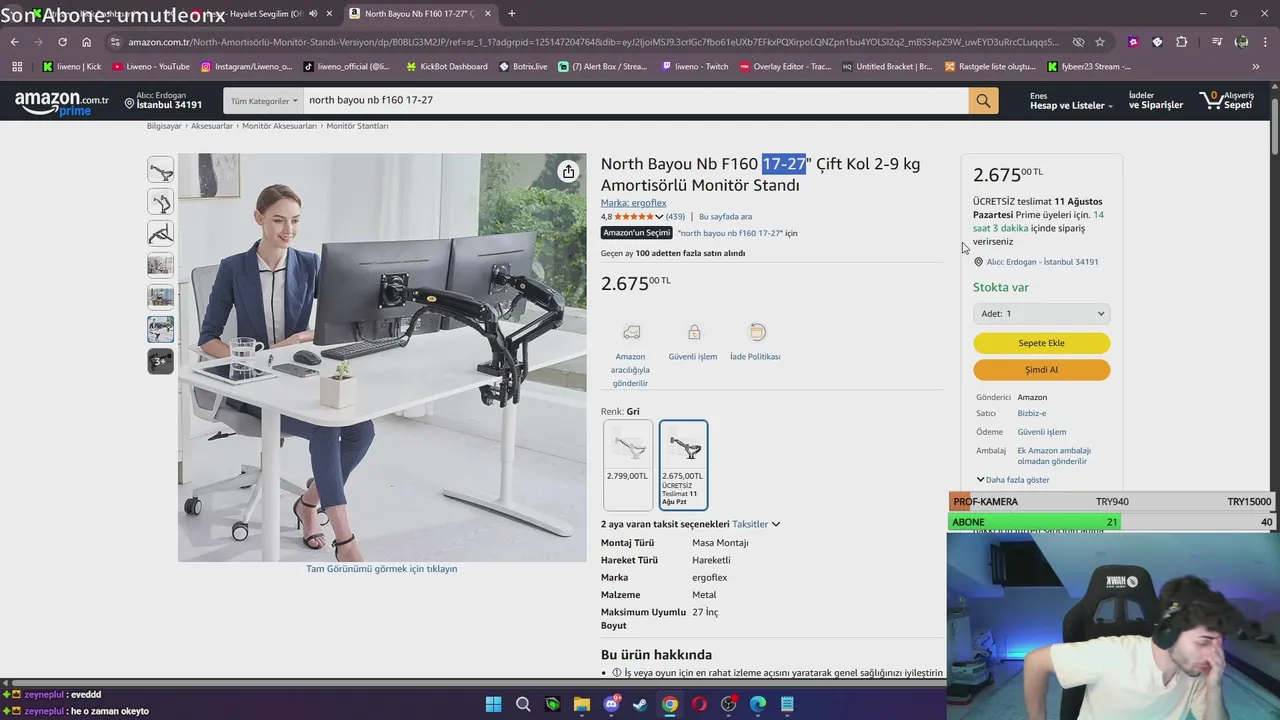Select first product thumbnail image

pos(160,170)
